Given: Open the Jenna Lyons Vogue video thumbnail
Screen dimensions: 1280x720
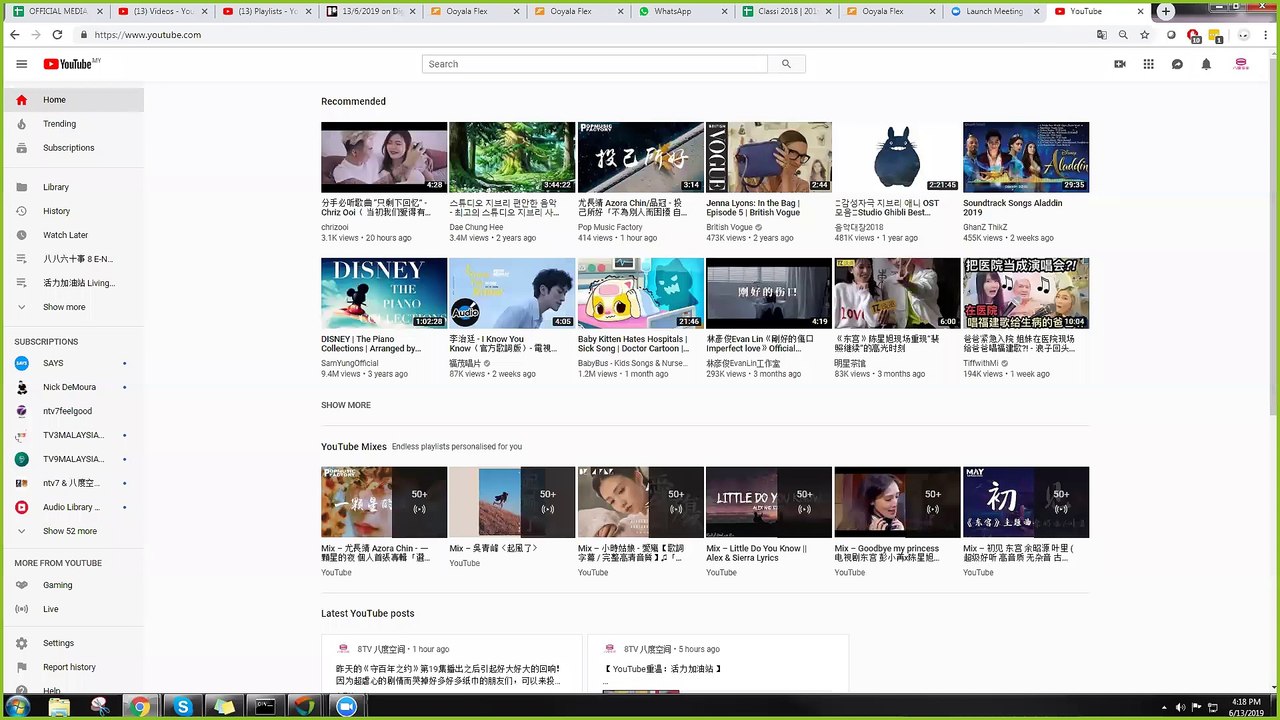Looking at the screenshot, I should (x=769, y=157).
